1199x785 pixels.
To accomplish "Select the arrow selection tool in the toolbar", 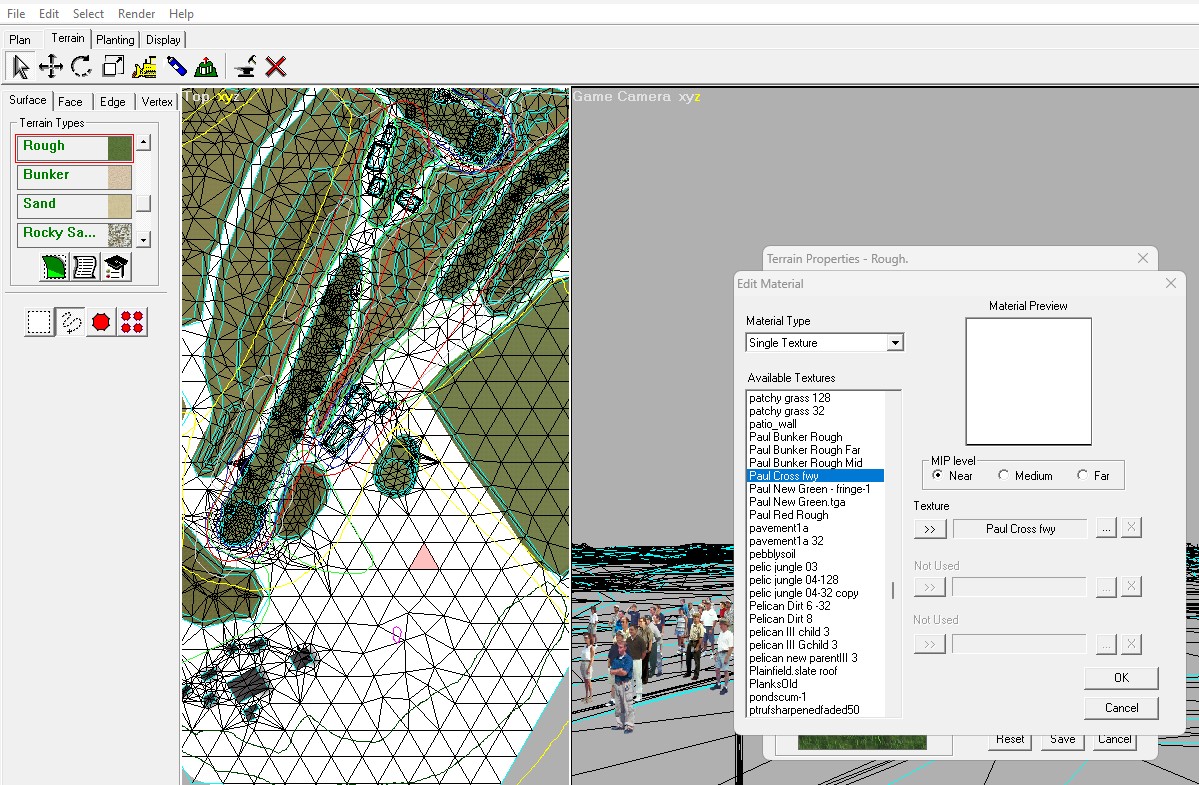I will [18, 66].
